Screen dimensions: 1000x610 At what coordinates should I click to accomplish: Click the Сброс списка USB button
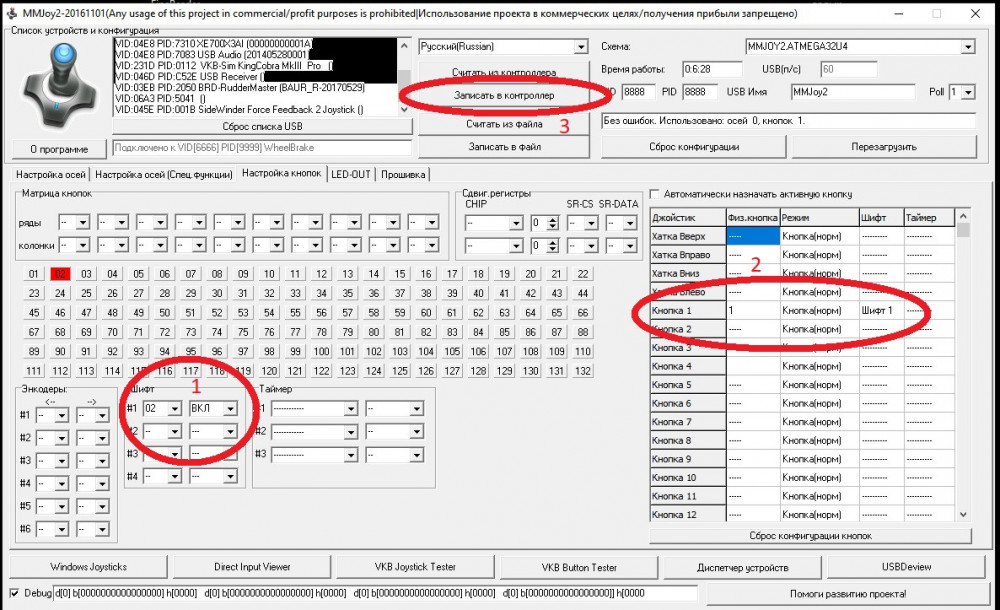click(x=262, y=126)
